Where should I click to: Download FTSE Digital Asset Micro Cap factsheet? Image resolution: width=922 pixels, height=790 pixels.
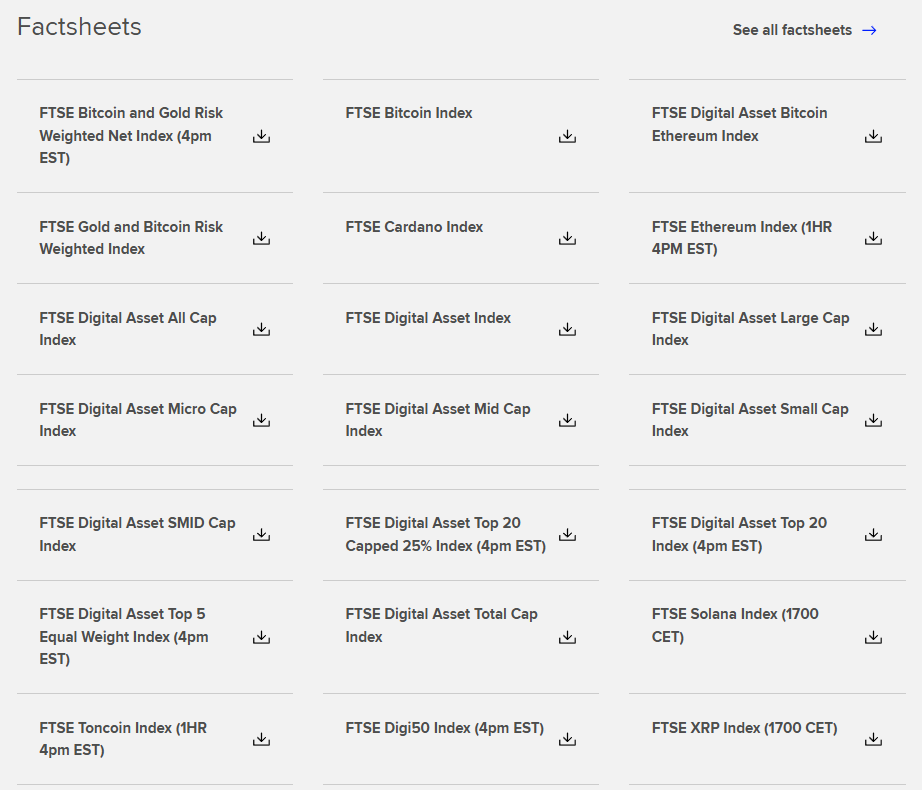point(261,420)
